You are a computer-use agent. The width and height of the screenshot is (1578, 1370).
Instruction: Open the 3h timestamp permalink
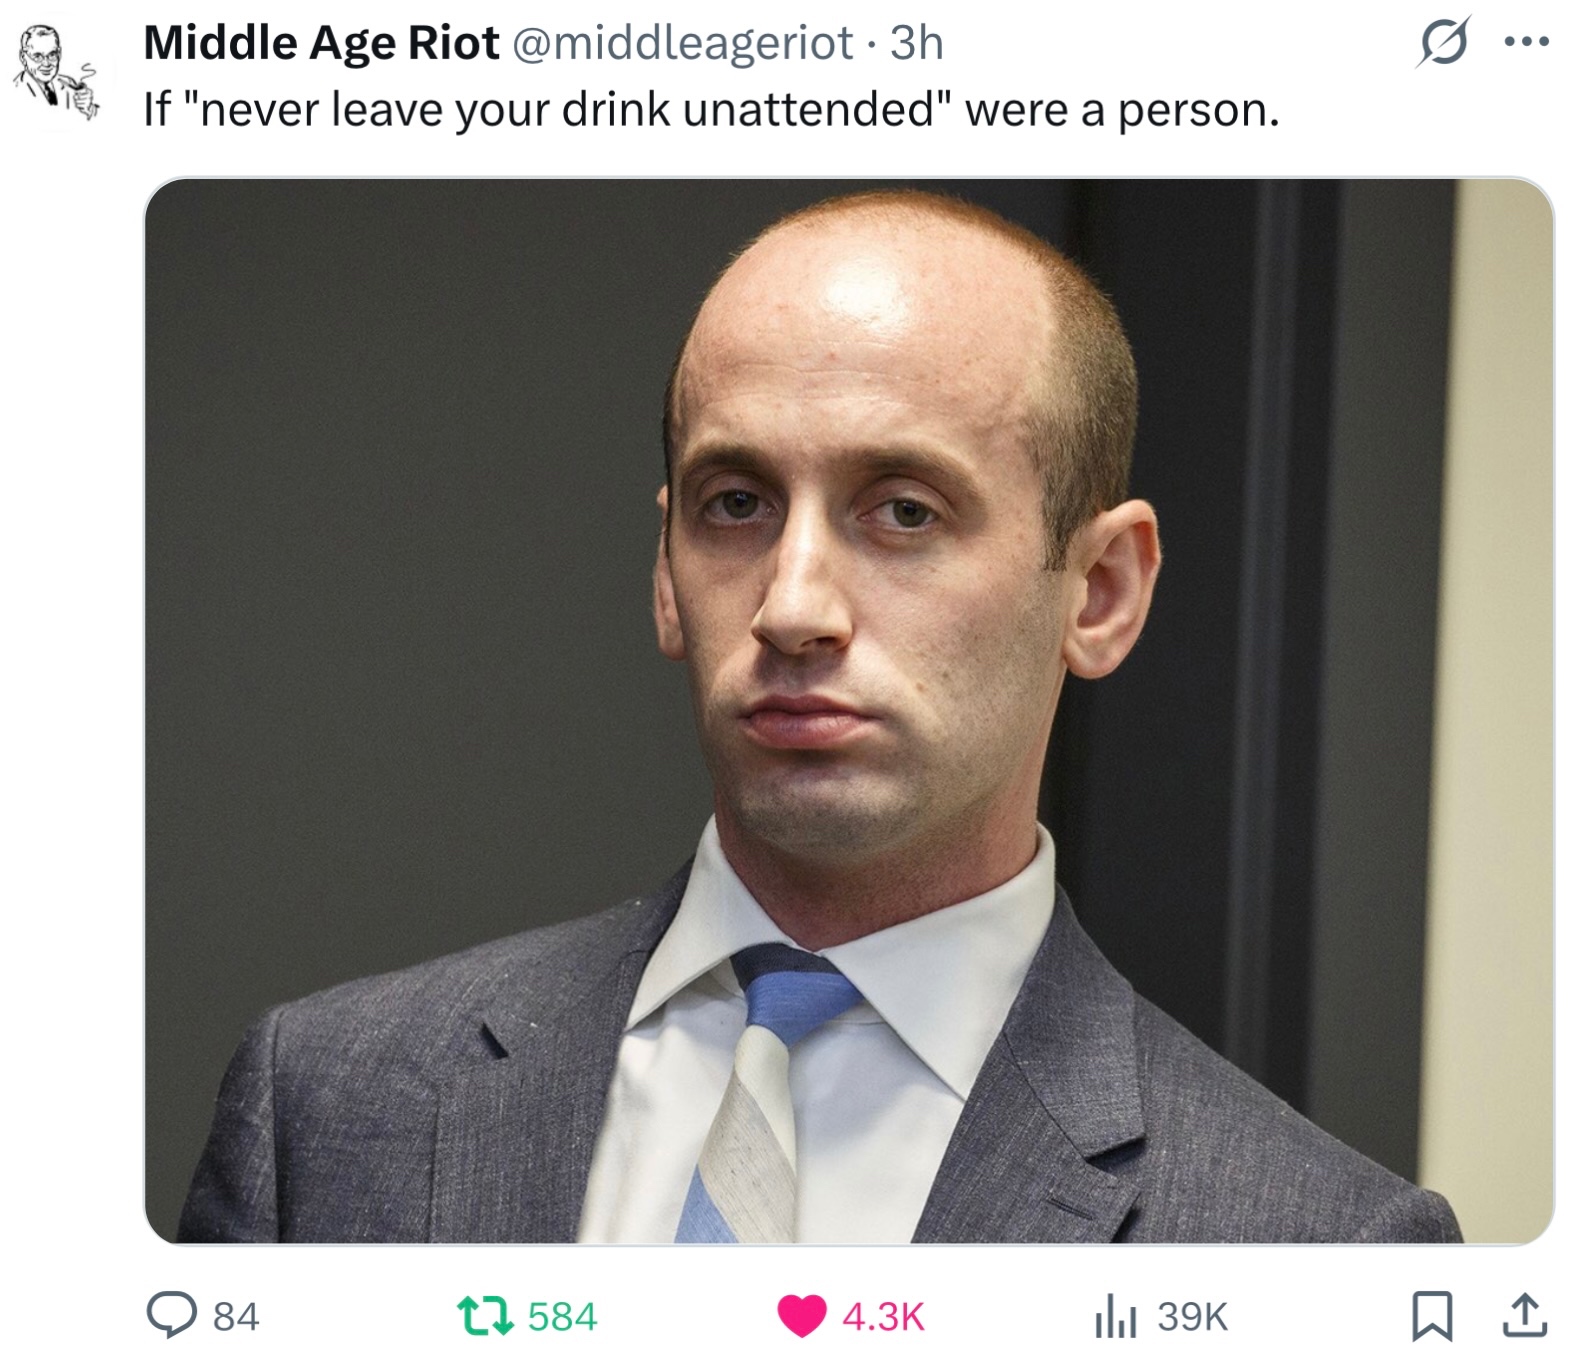916,43
